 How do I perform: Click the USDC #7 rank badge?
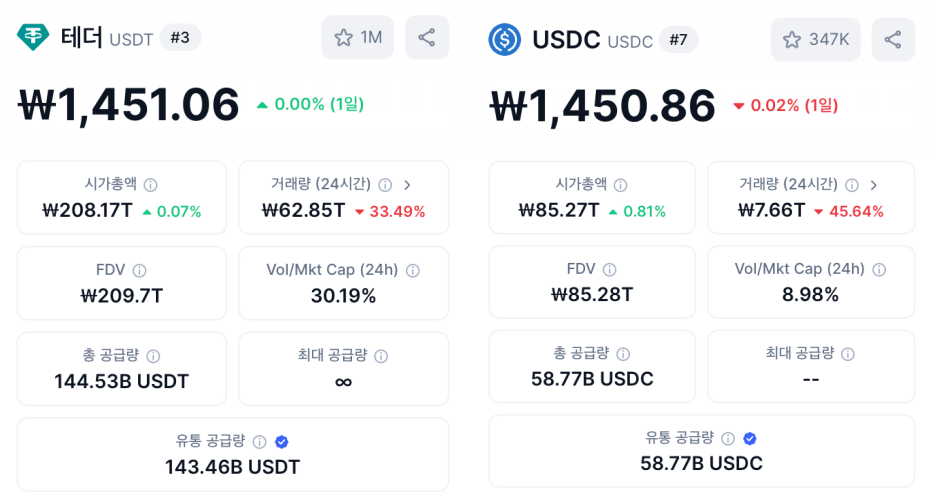pos(678,40)
